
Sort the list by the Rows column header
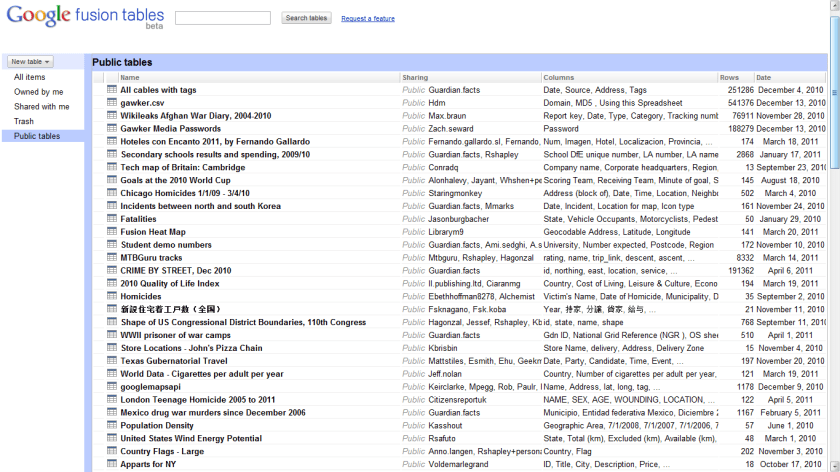pyautogui.click(x=729, y=77)
